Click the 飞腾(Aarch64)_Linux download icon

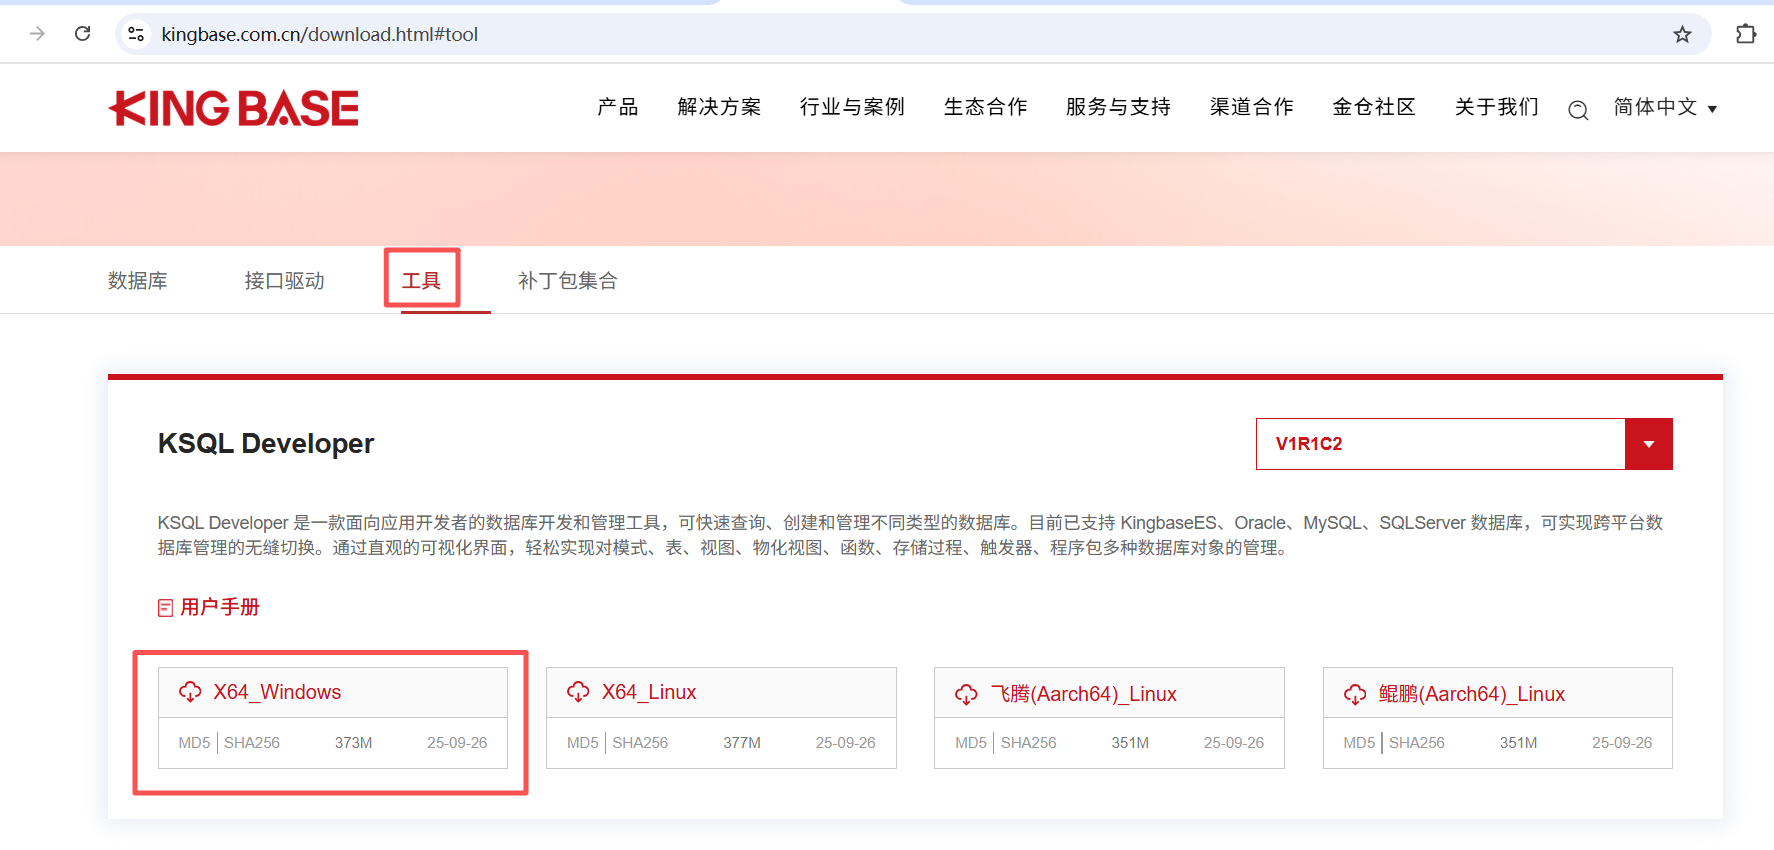click(x=966, y=694)
